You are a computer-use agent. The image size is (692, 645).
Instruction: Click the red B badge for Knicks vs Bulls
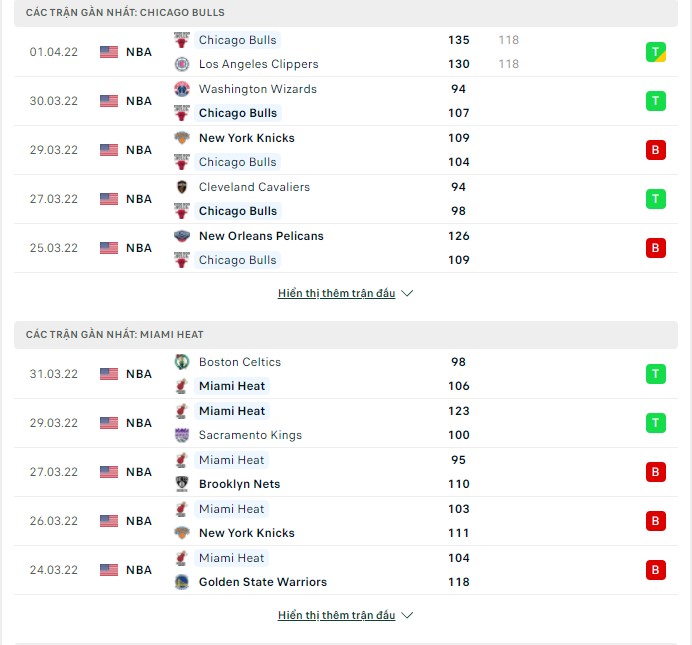[655, 150]
